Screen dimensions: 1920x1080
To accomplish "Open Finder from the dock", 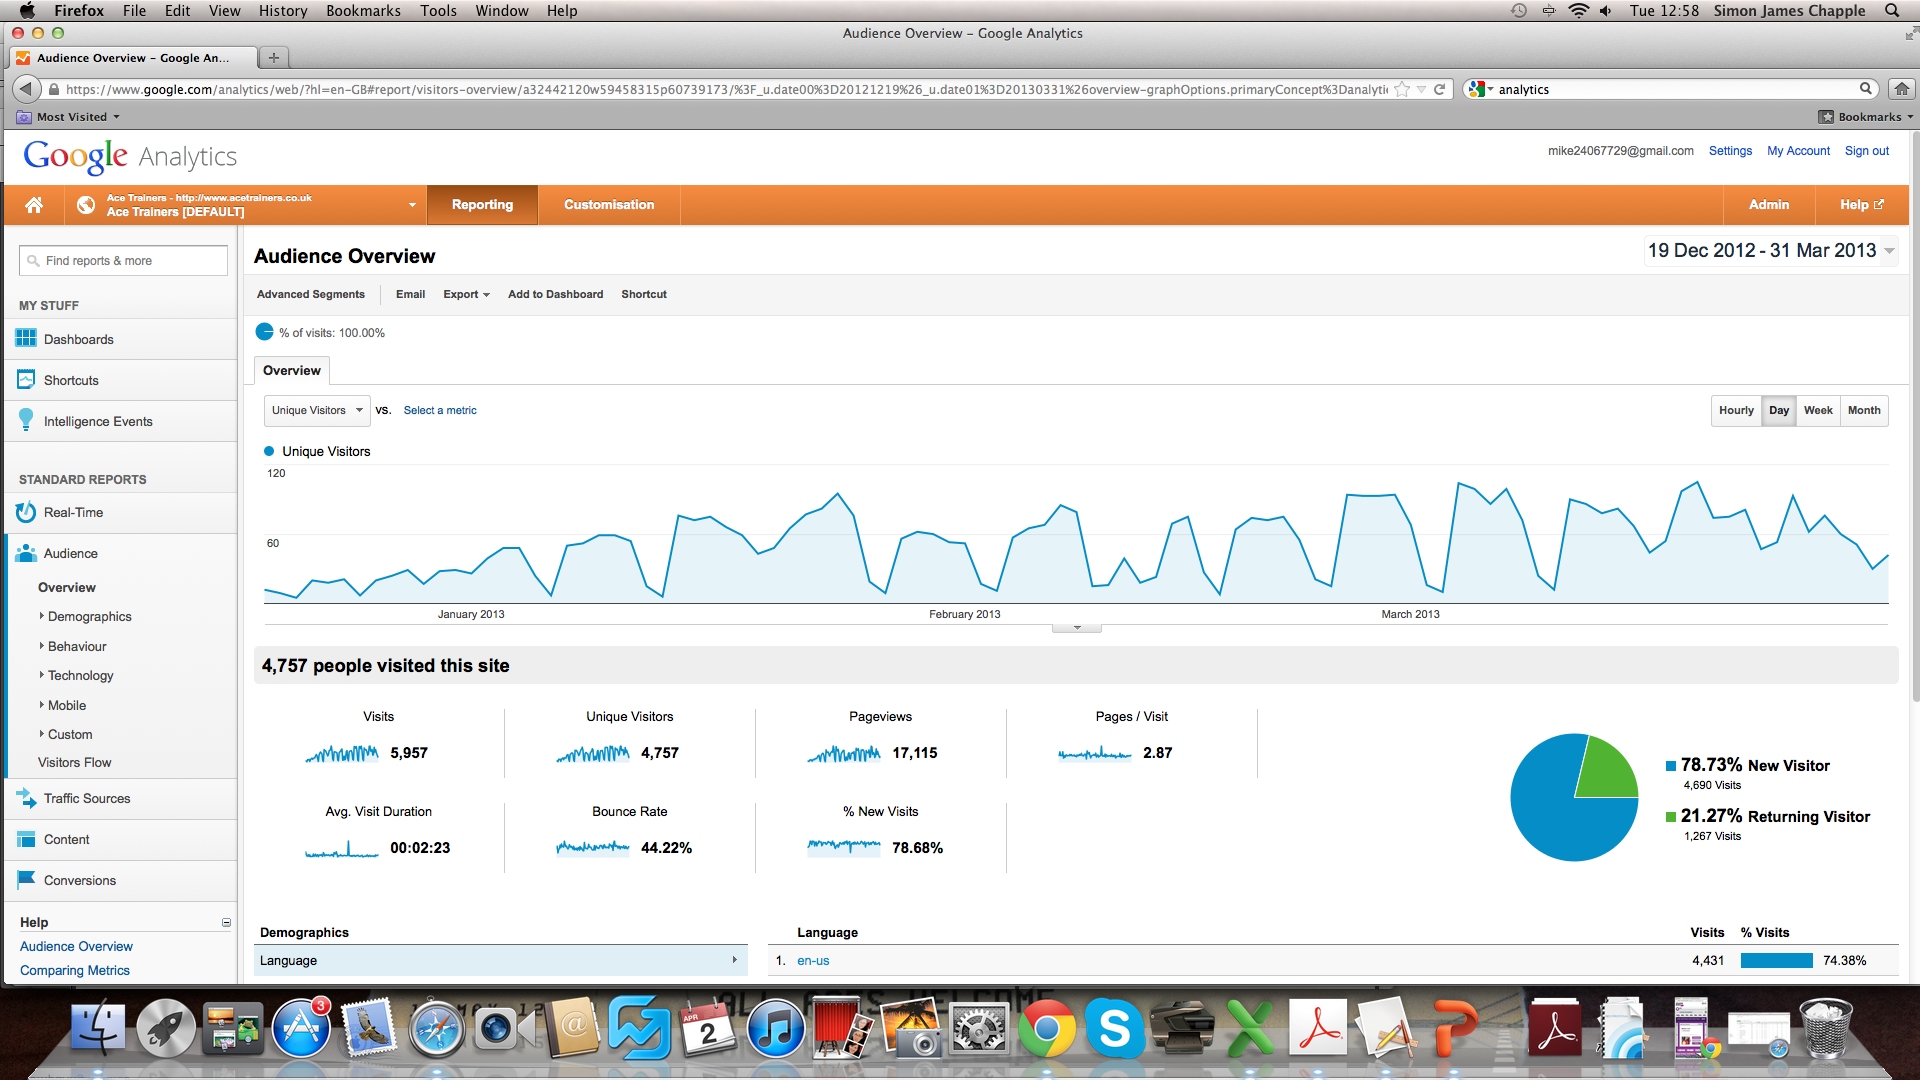I will pos(98,1028).
